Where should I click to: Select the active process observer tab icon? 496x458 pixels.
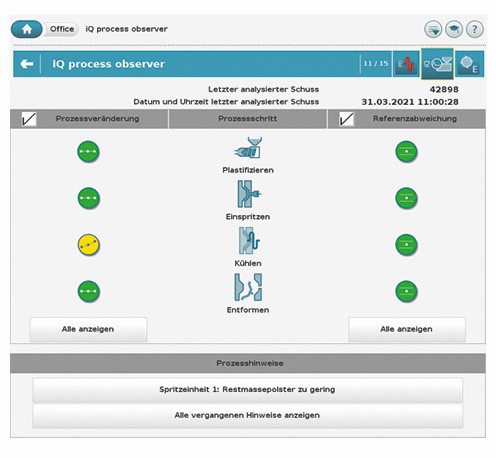[437, 64]
